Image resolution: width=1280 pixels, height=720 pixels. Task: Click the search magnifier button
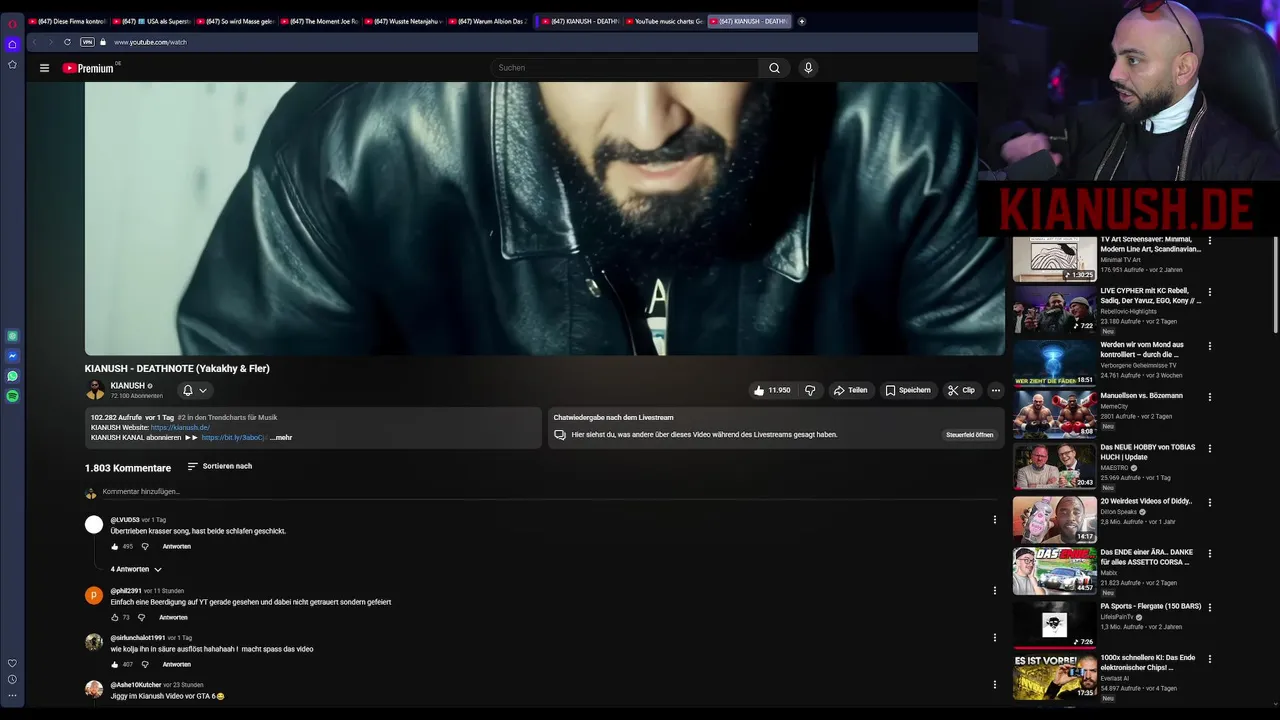pos(774,68)
